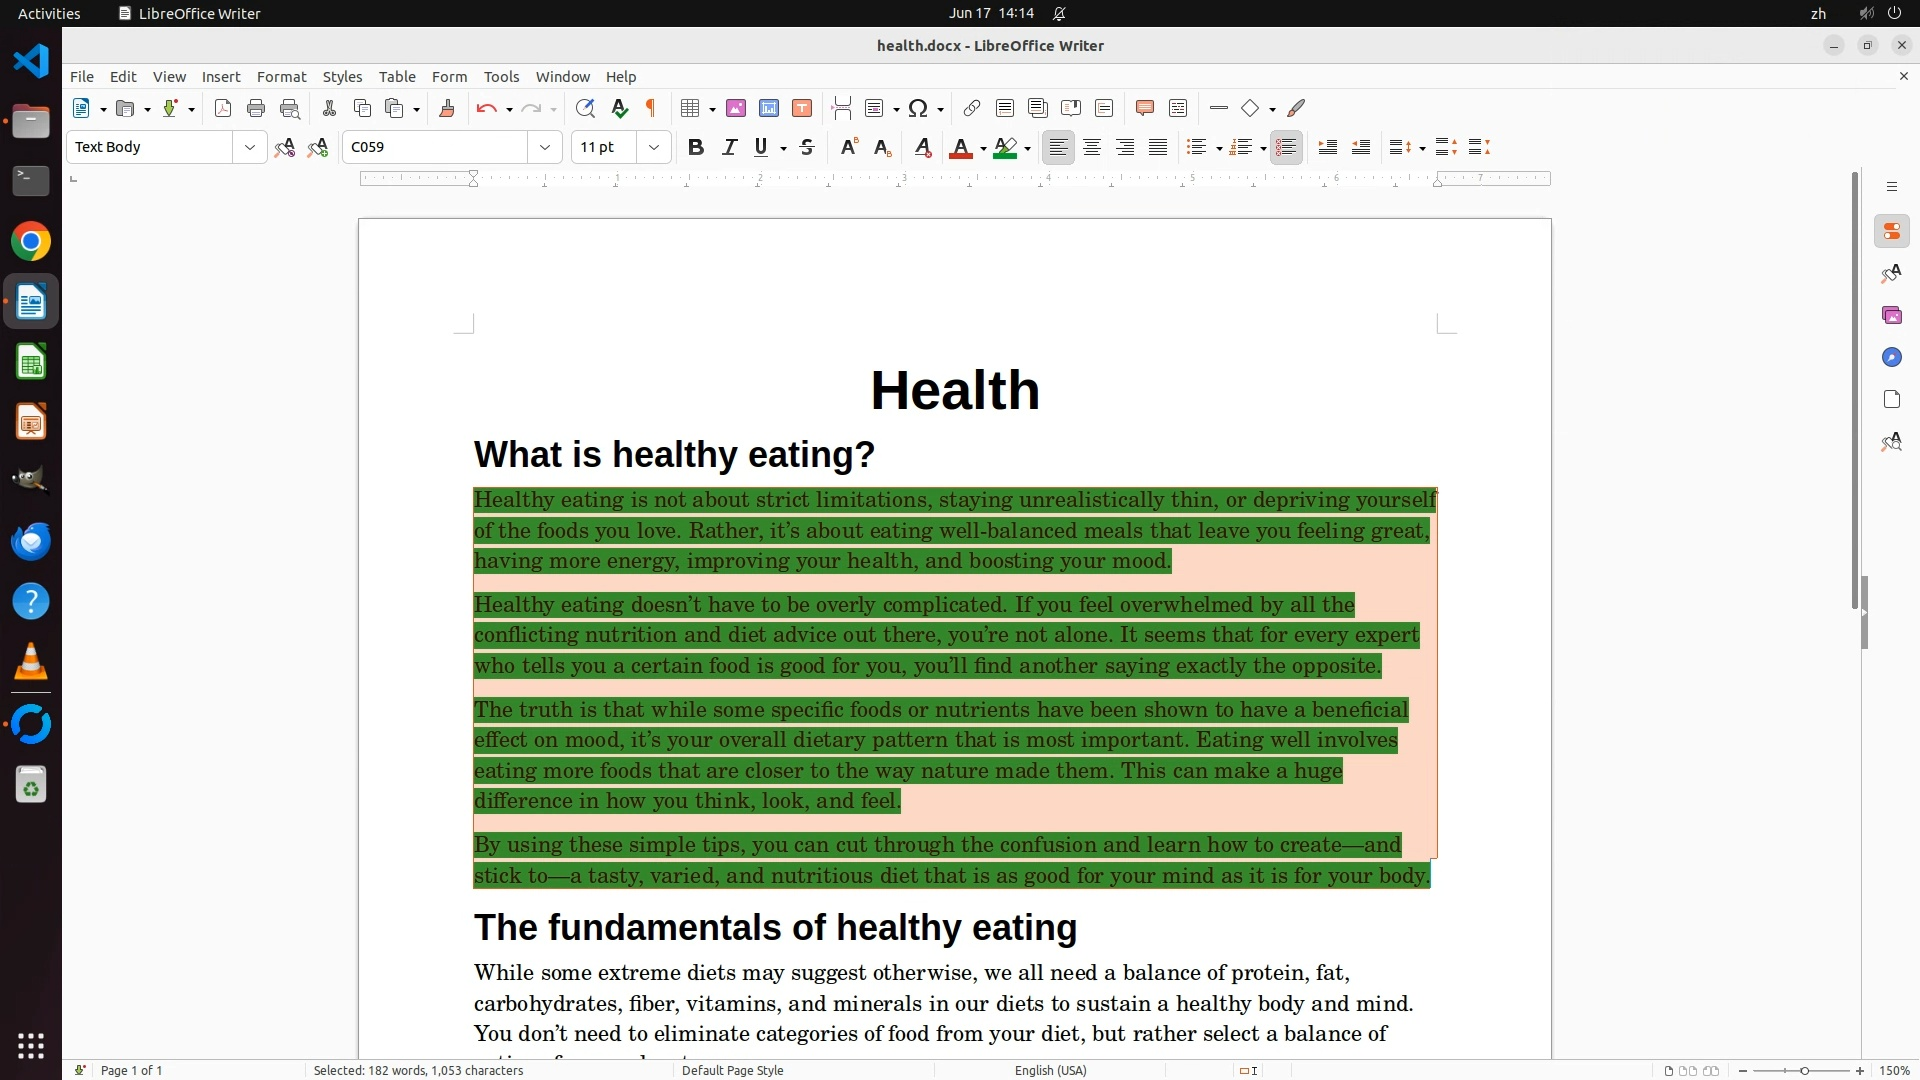Image resolution: width=1920 pixels, height=1080 pixels.
Task: Open the Format menu
Action: (281, 76)
